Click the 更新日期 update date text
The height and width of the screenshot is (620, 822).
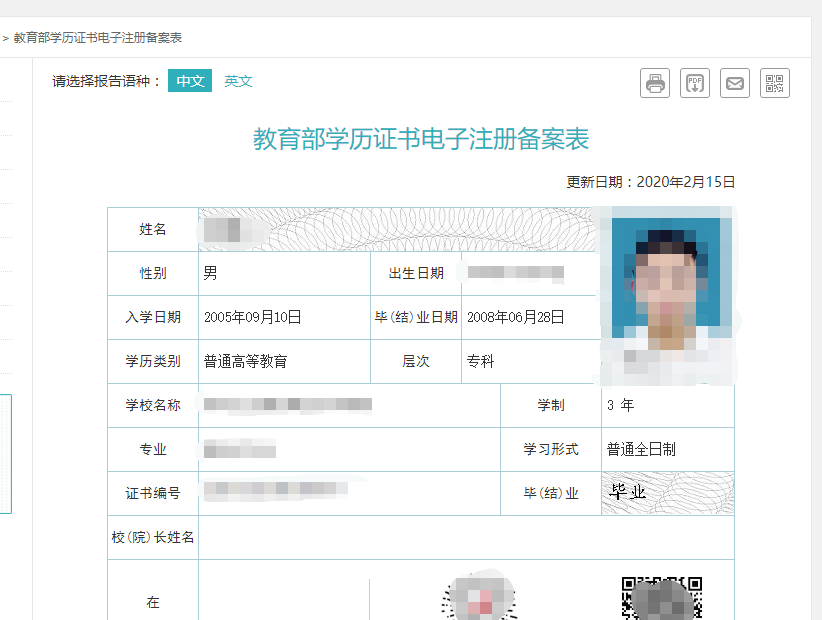click(647, 182)
